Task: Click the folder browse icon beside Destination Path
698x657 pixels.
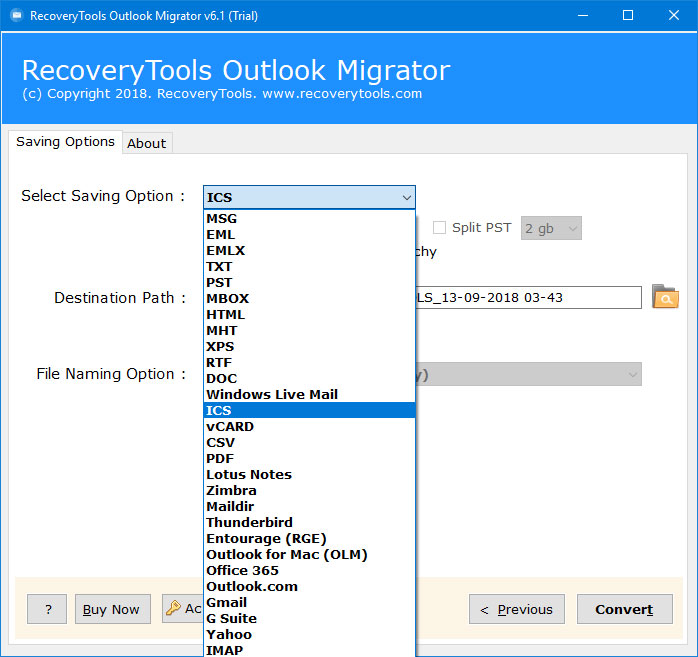Action: [664, 297]
